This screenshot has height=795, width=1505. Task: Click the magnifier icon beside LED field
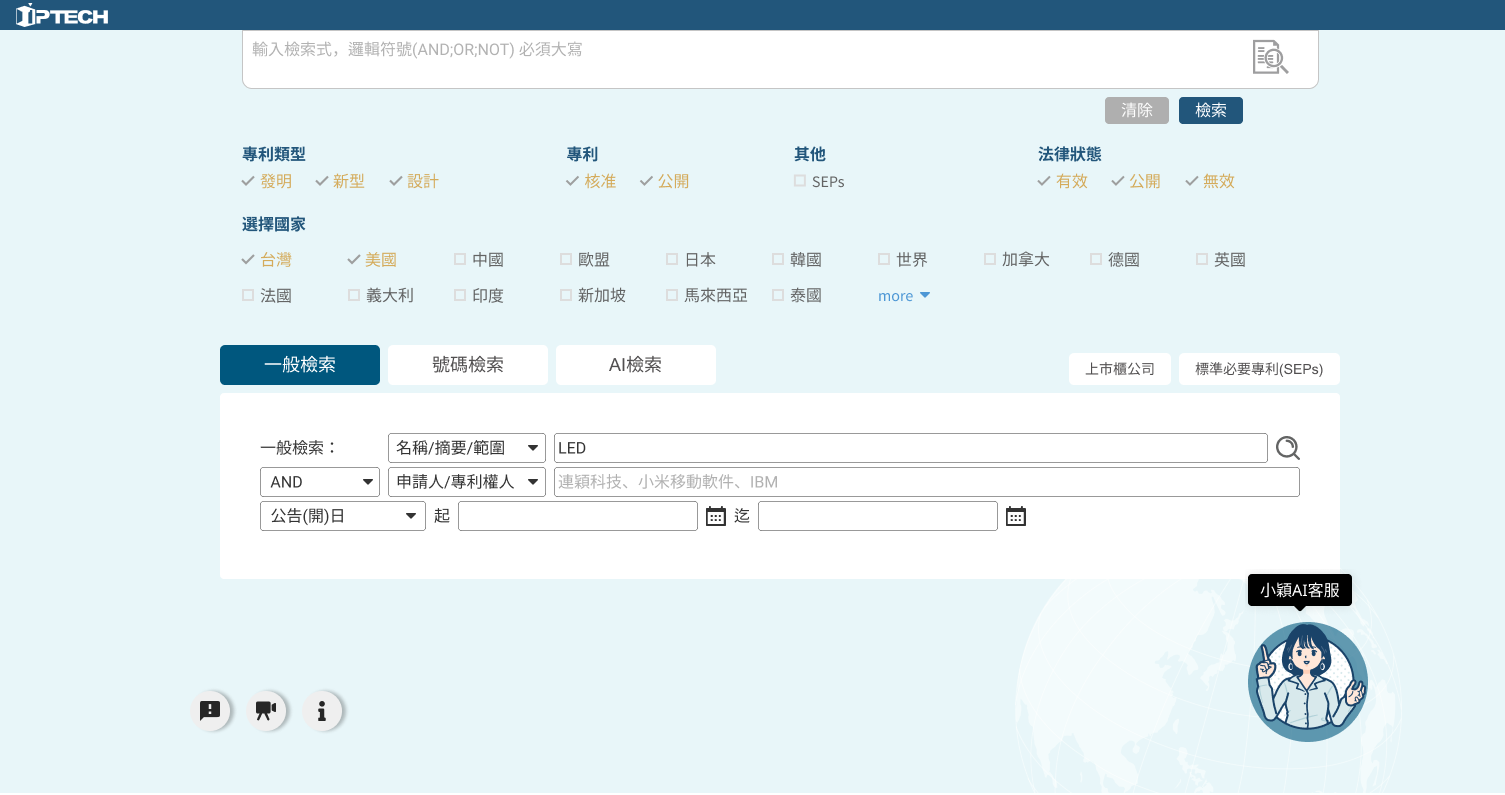[1287, 448]
